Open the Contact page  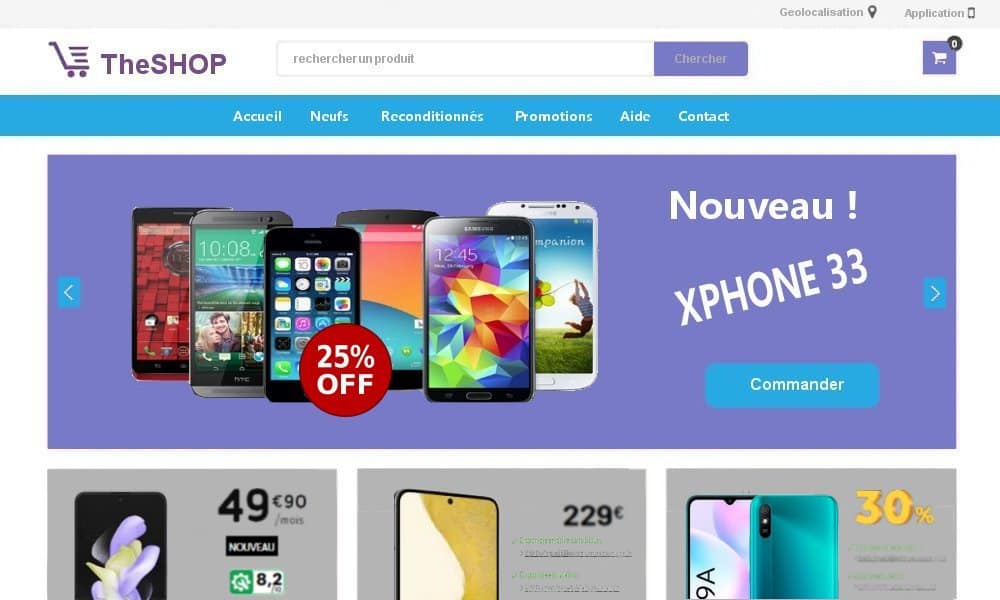(703, 116)
